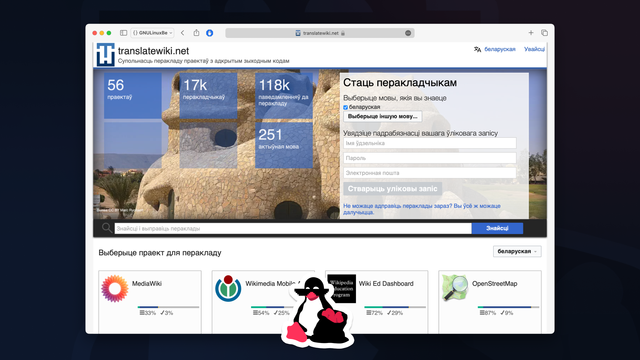Click the Wikimedia Mobile project logo

pyautogui.click(x=228, y=288)
